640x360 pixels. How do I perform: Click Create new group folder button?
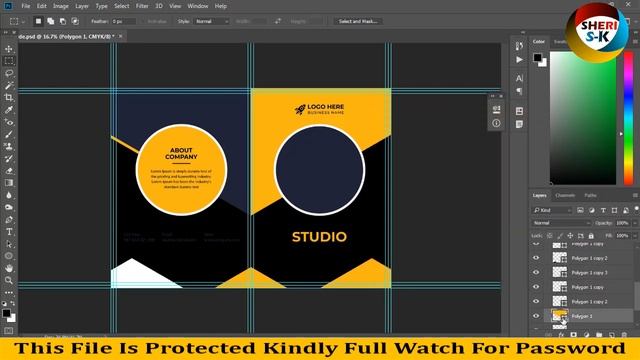click(599, 335)
